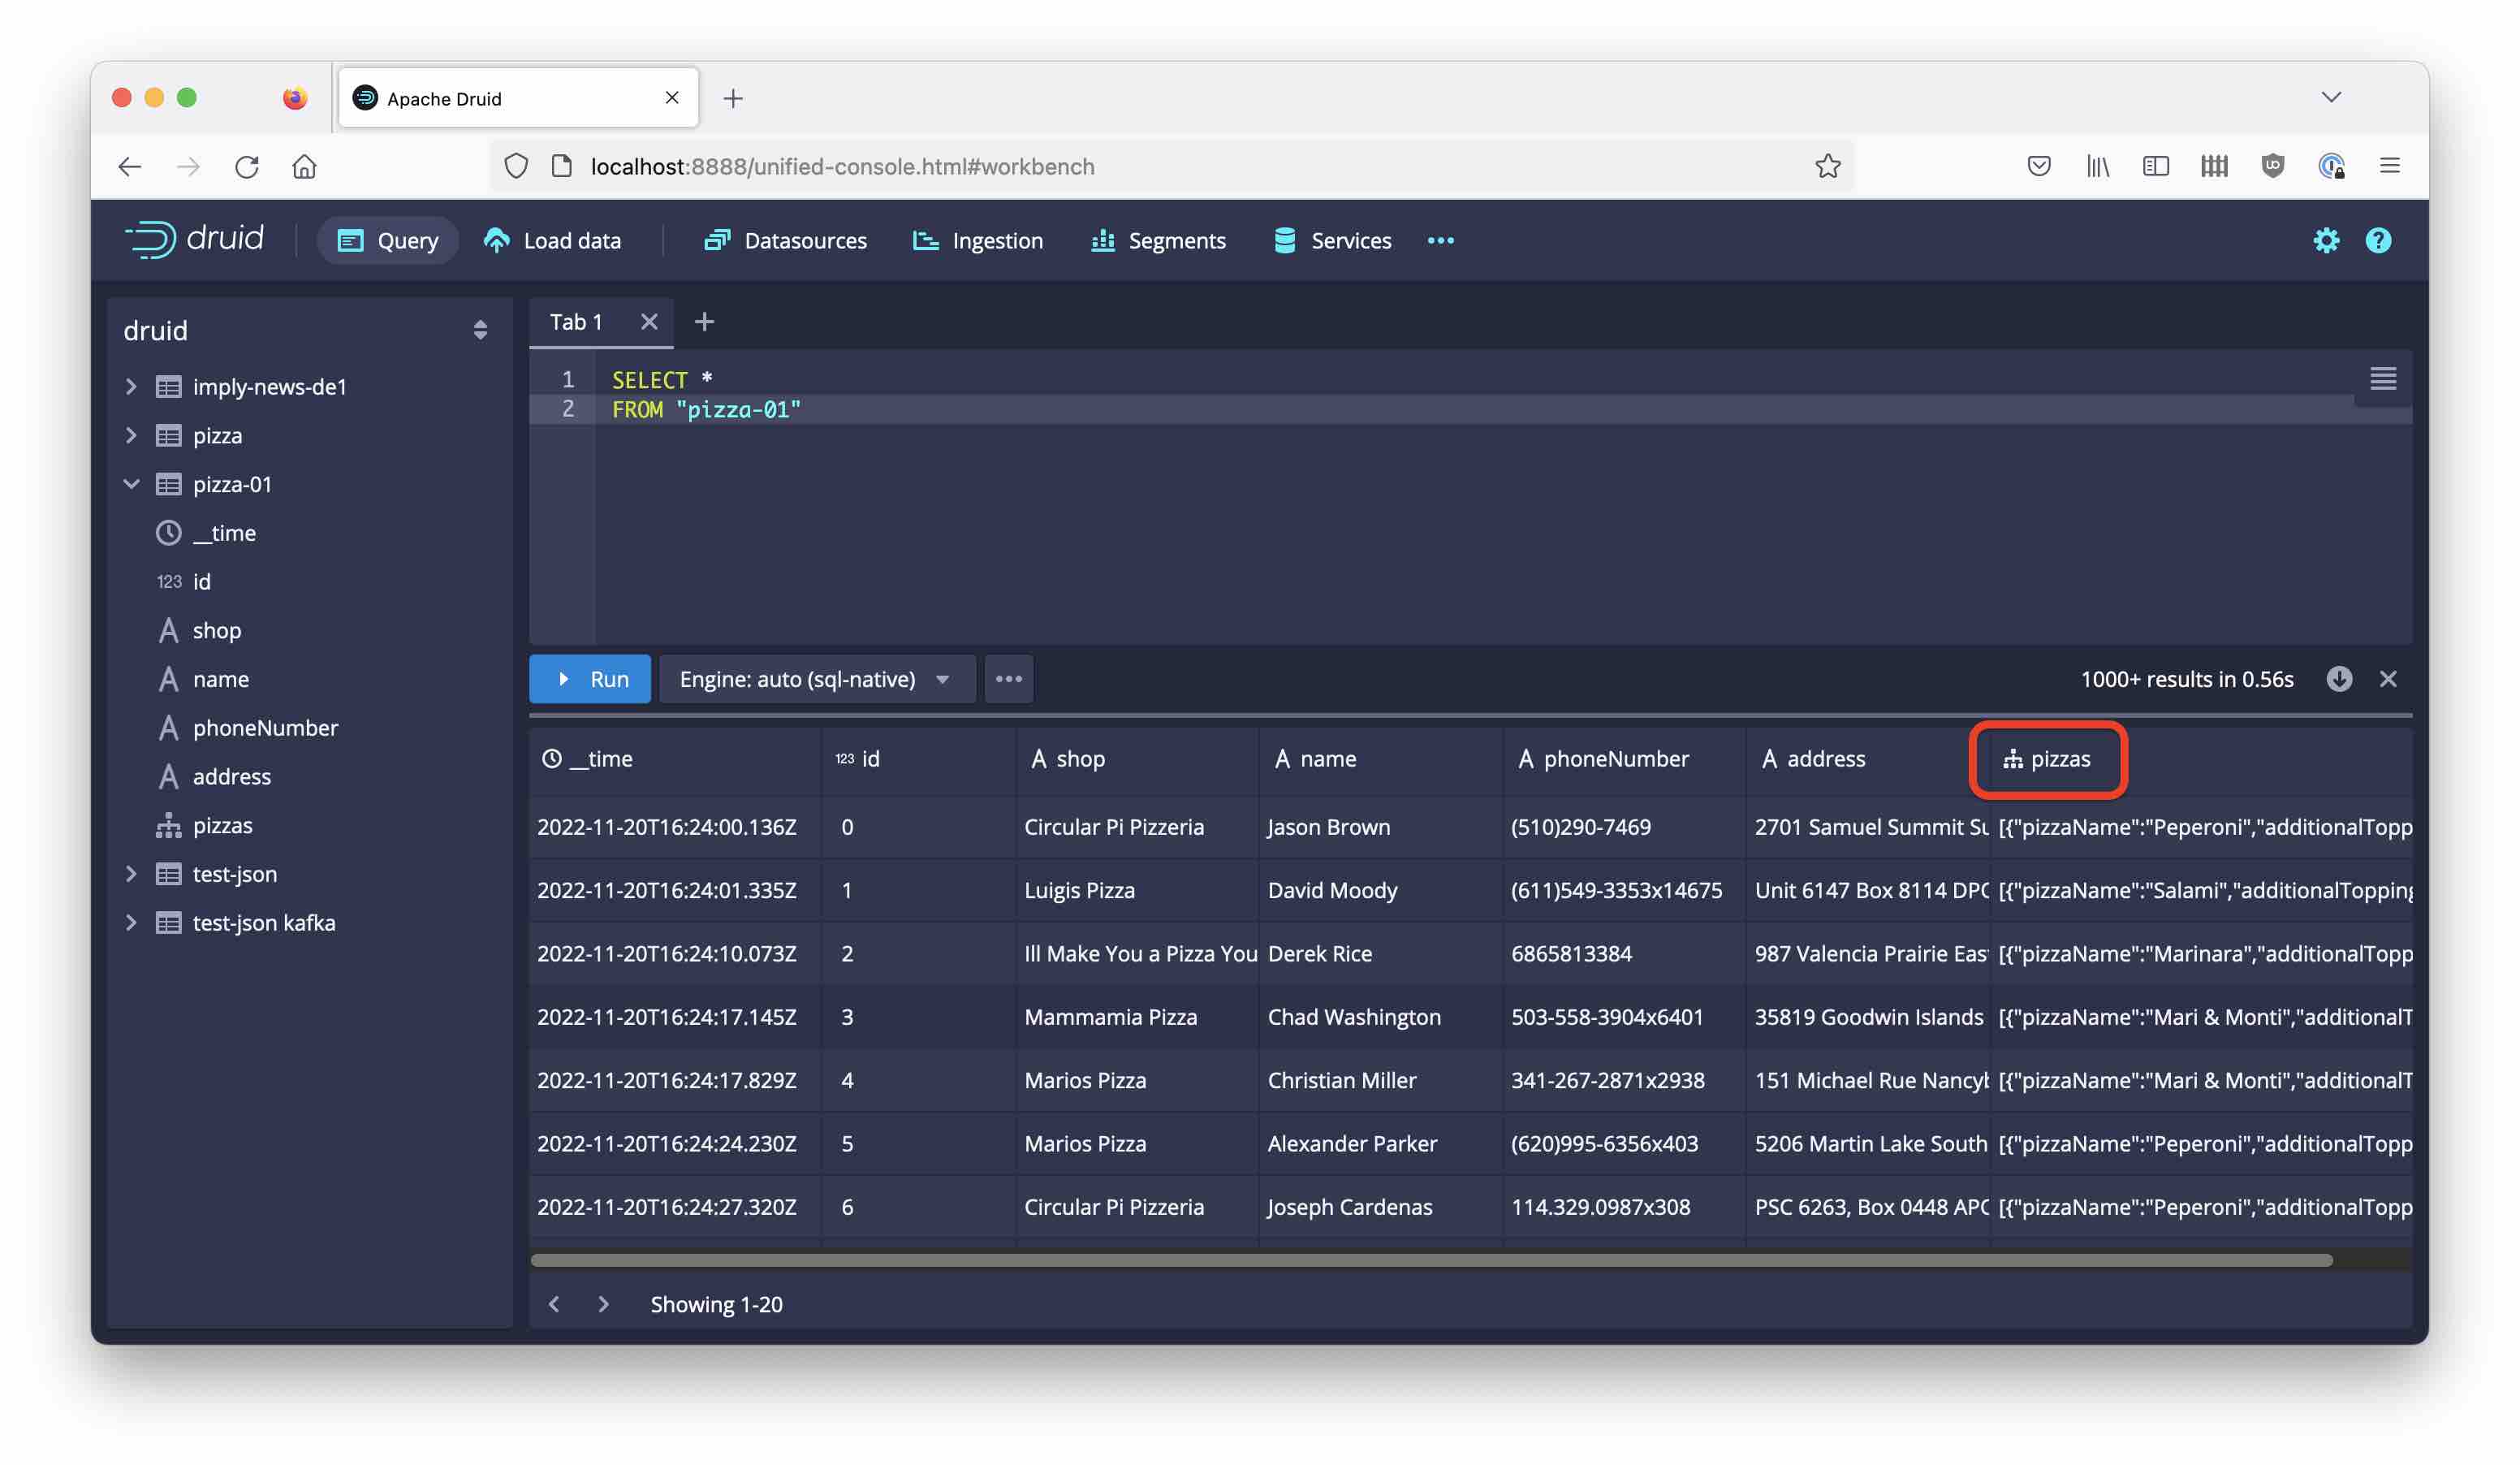
Task: Open Druid settings via the gear icon
Action: [2327, 240]
